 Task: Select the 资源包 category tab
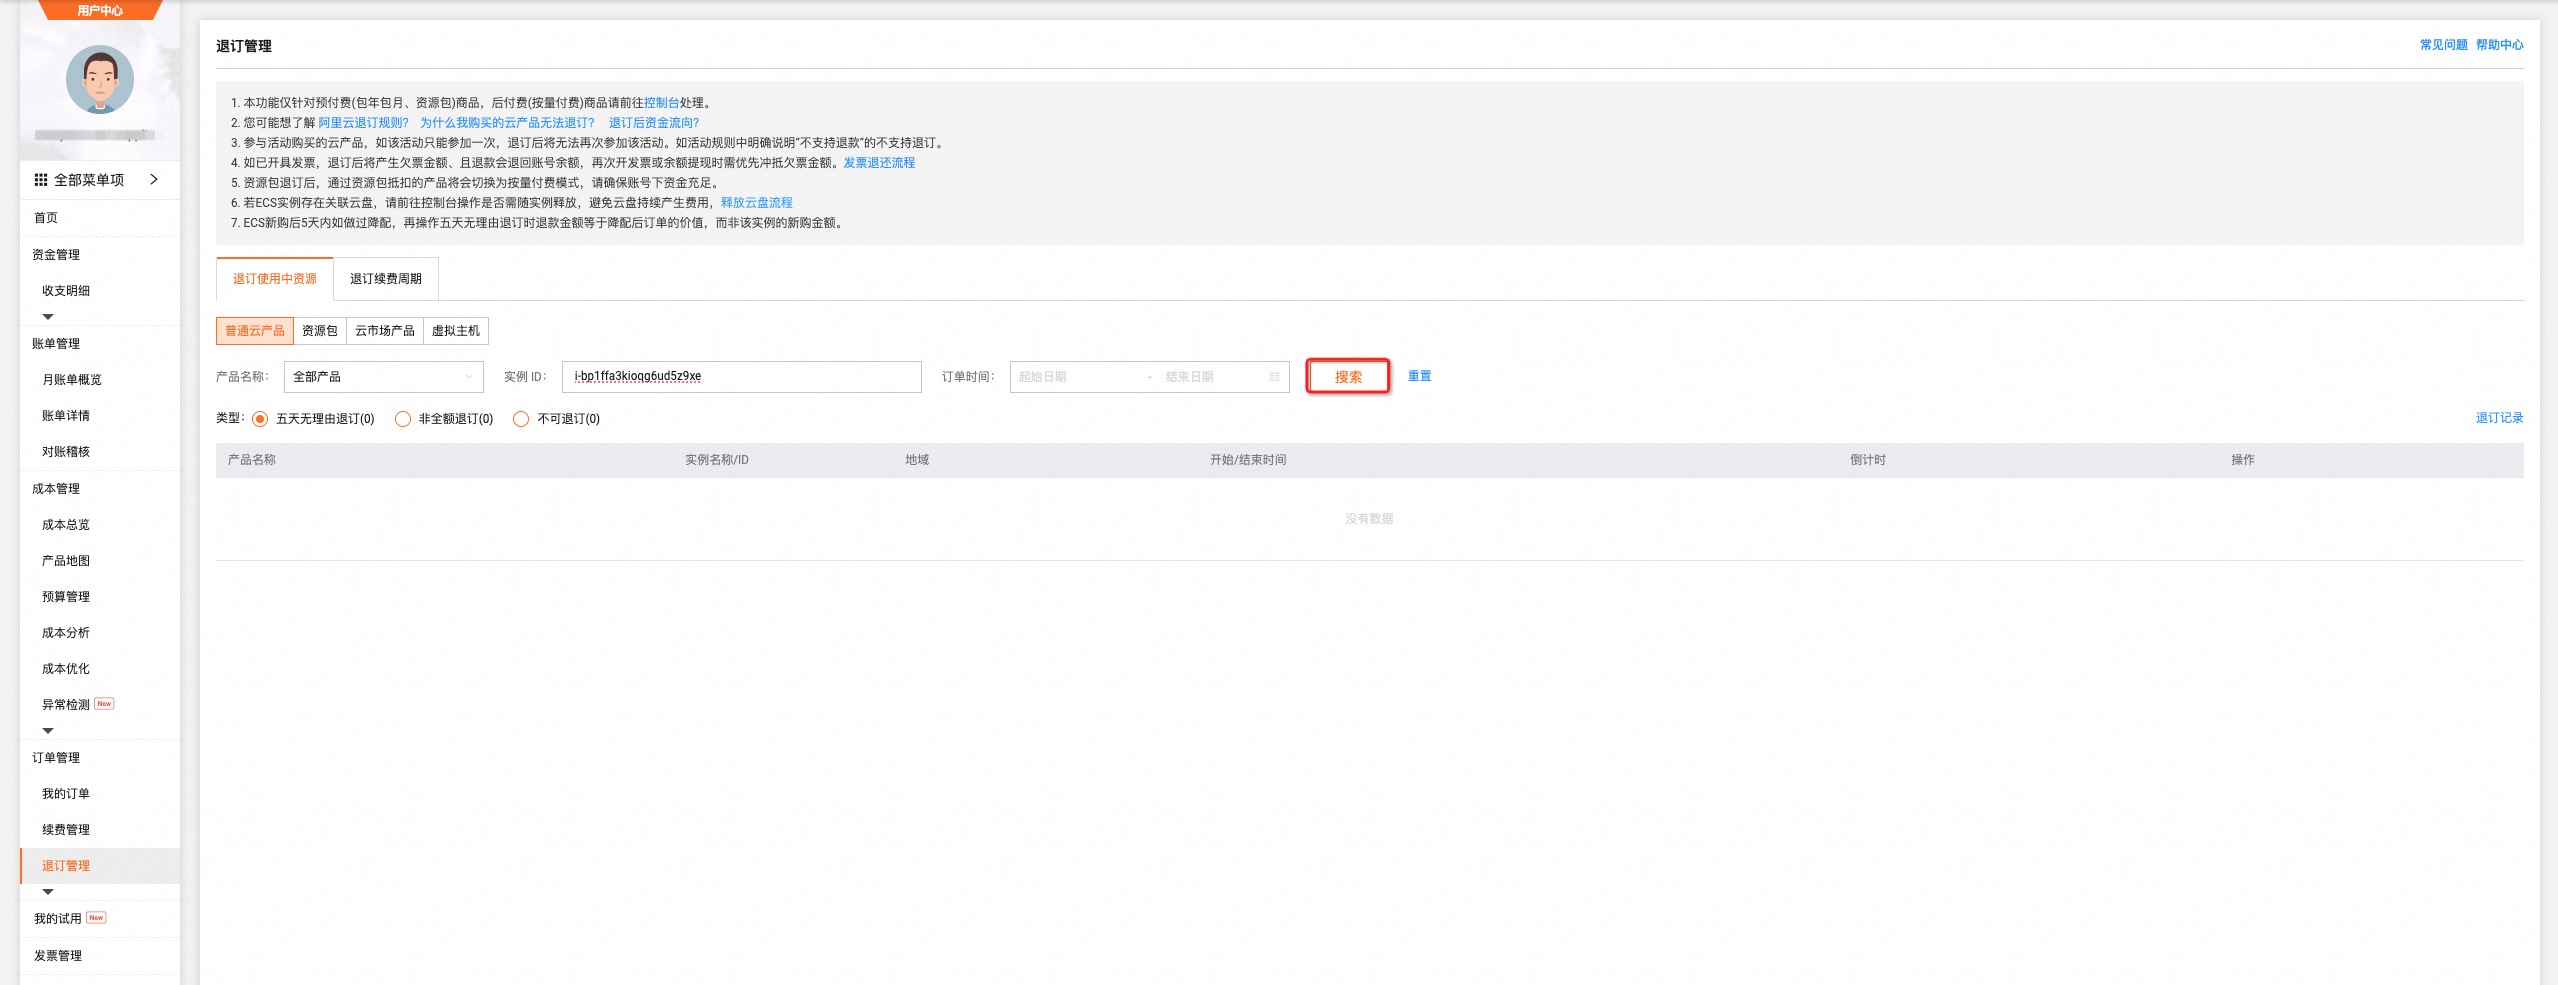pos(320,331)
